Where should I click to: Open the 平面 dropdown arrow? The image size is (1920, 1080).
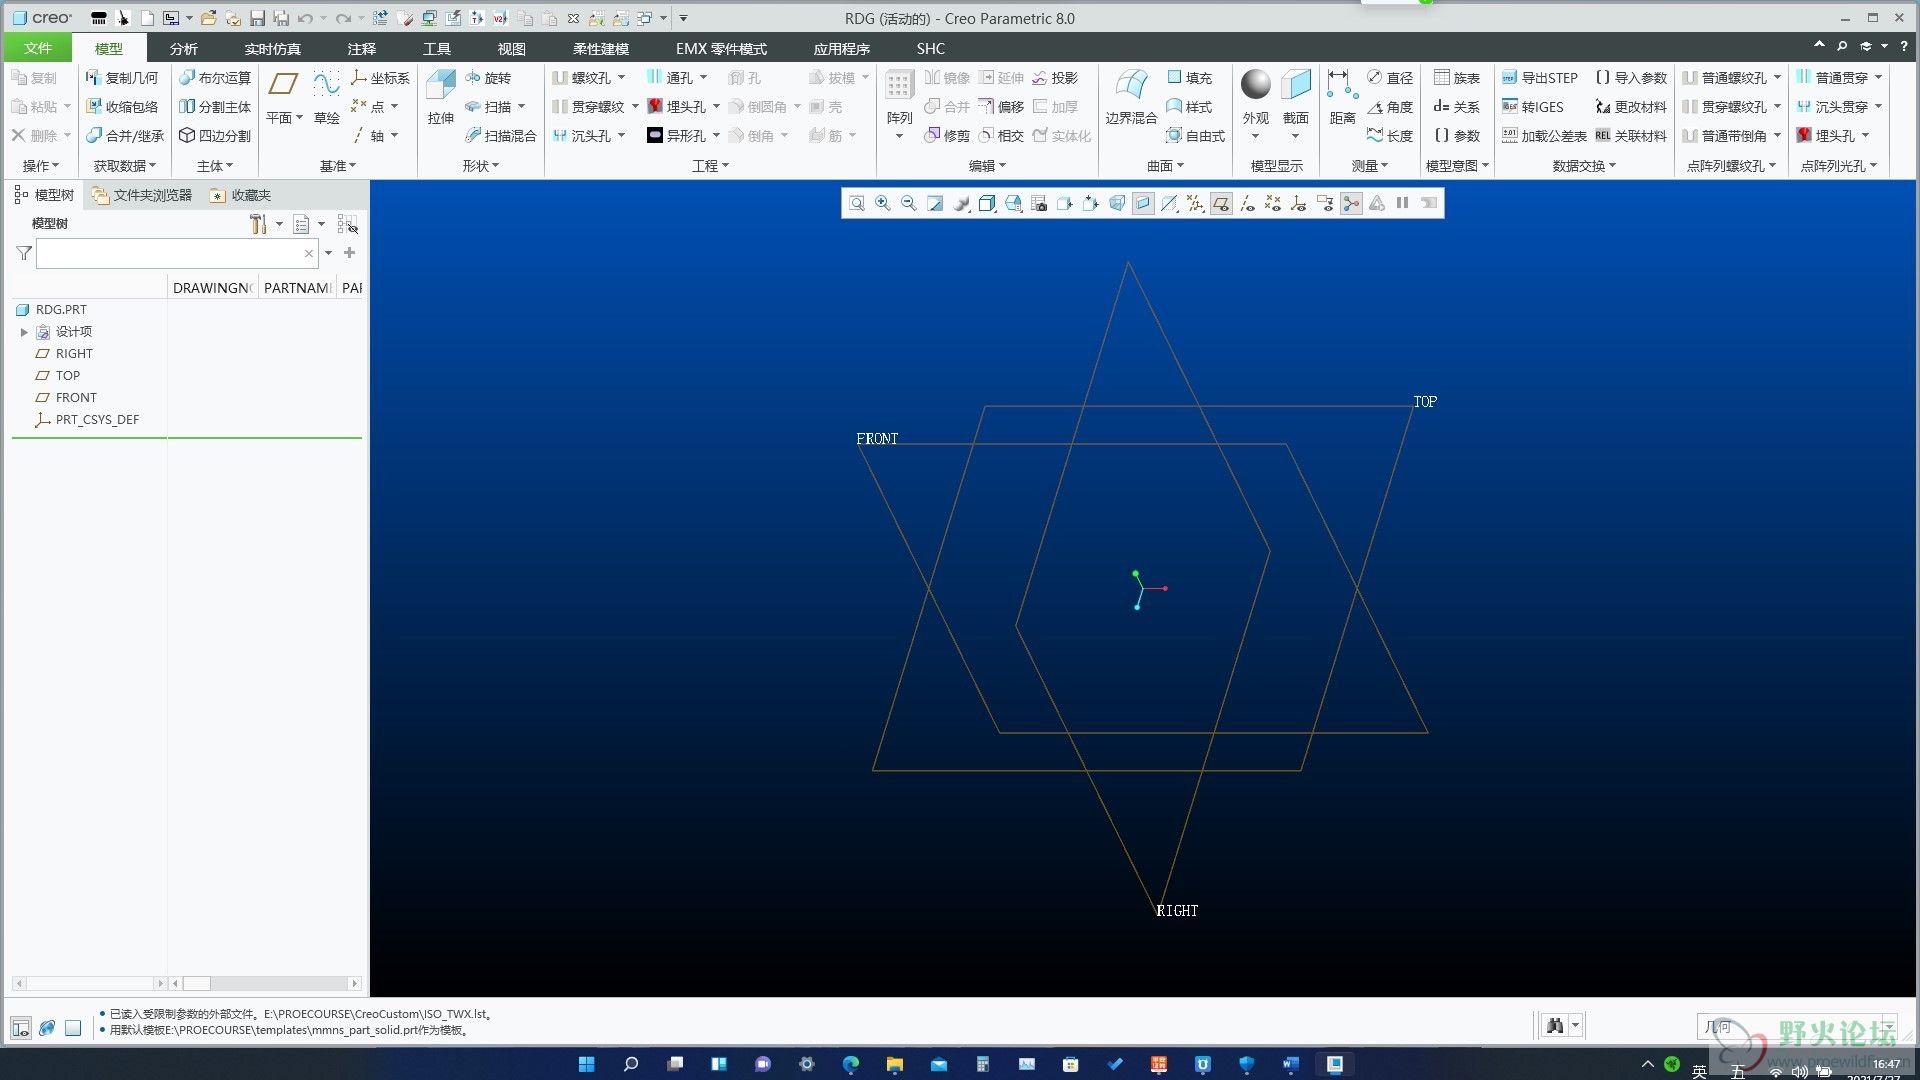click(x=299, y=118)
